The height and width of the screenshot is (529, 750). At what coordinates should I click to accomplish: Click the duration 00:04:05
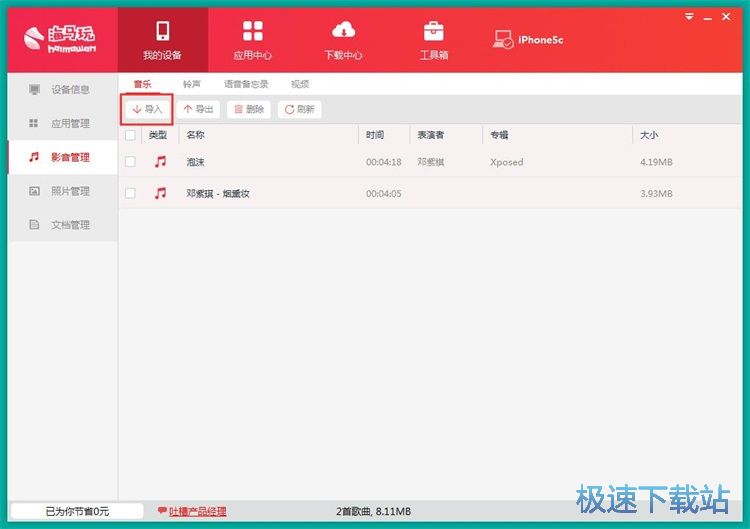384,194
